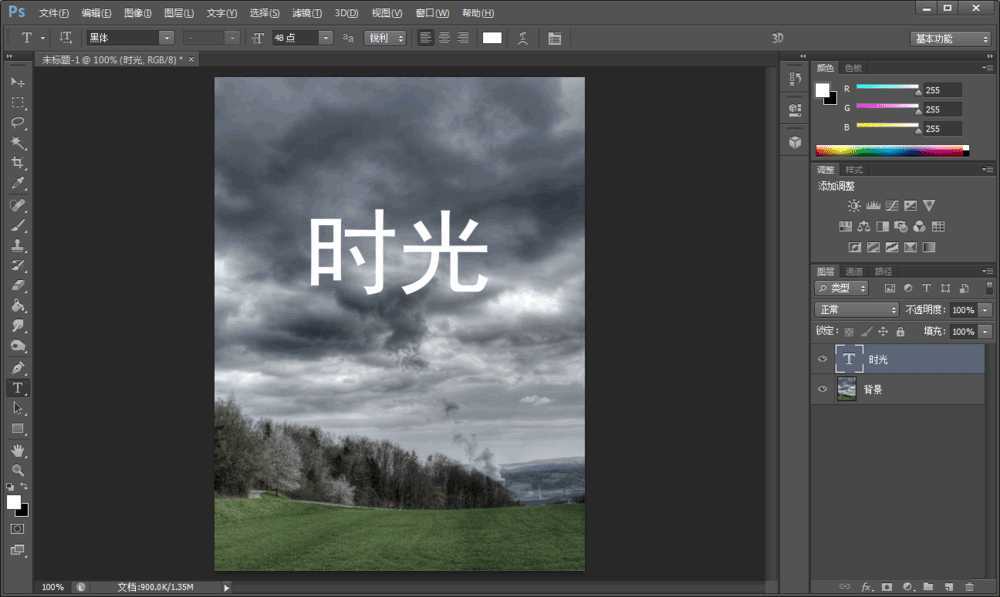
Task: Open the 滤镜 menu
Action: click(x=305, y=13)
